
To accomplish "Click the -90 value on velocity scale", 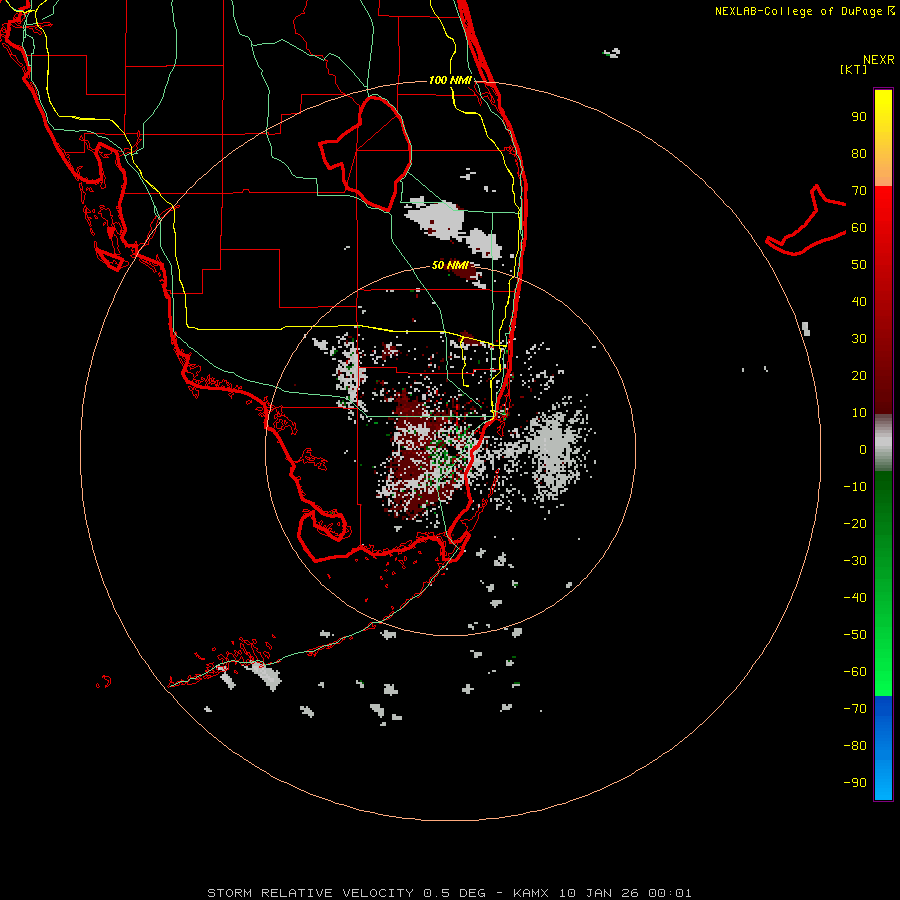I will (855, 783).
